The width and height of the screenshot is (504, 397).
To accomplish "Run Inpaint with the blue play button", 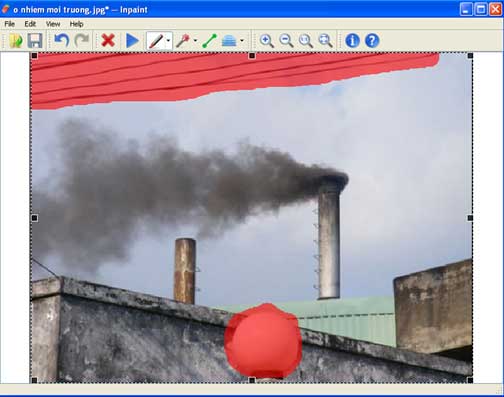I will 132,41.
